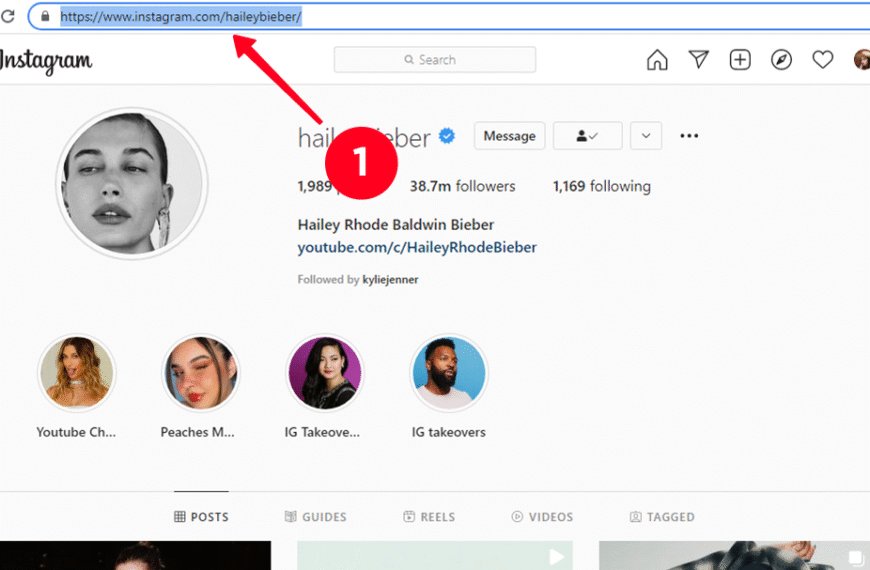Click the Instagram logo
Image resolution: width=870 pixels, height=570 pixels.
click(46, 60)
